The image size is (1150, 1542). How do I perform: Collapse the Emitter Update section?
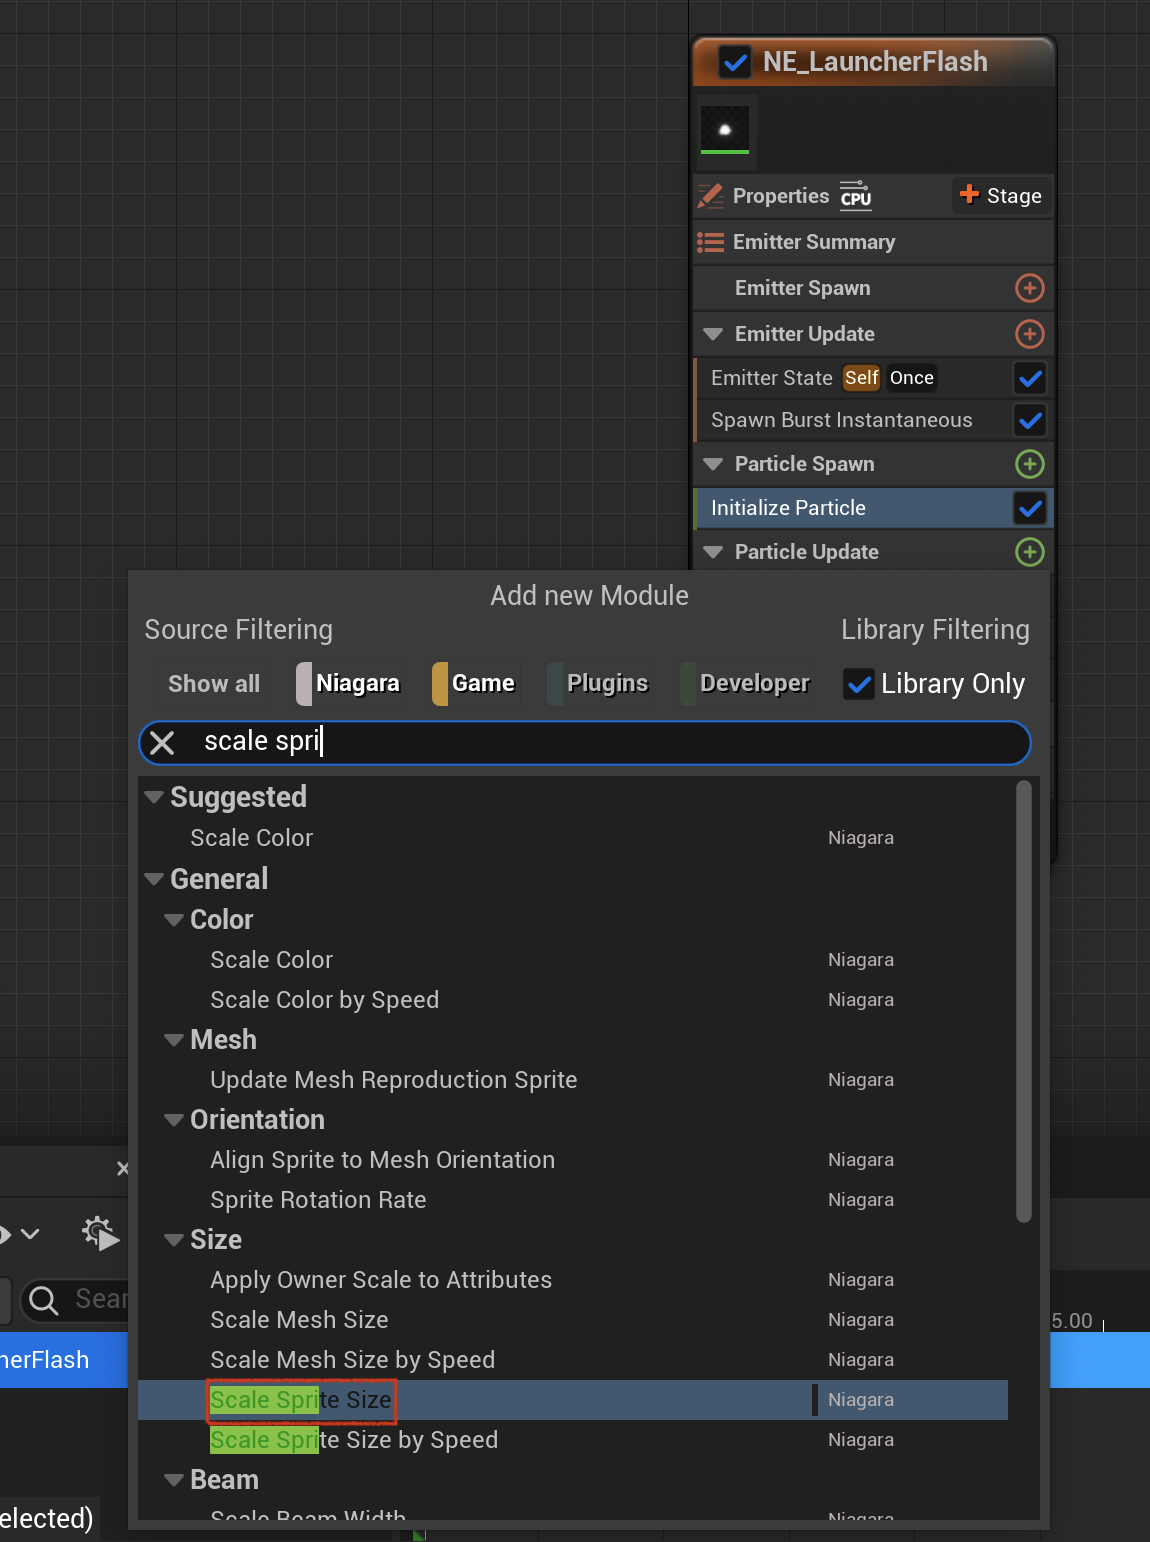click(713, 334)
